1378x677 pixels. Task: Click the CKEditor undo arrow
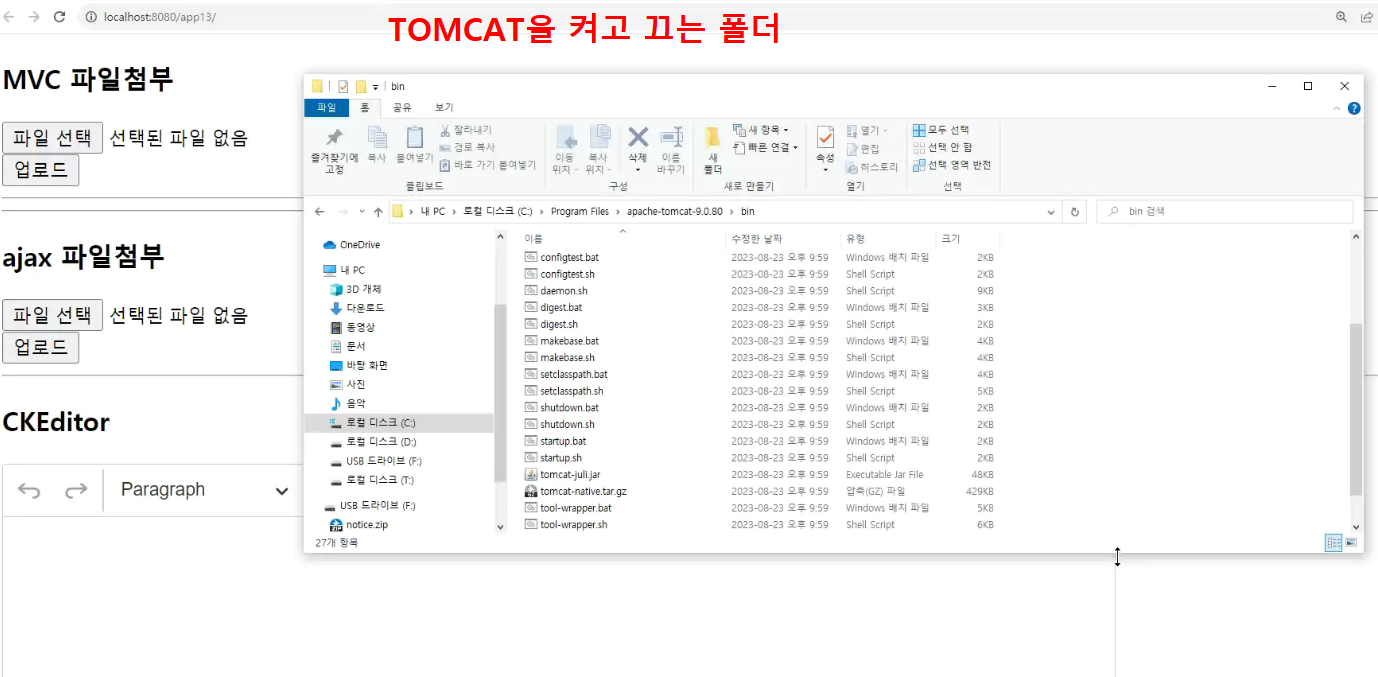(x=30, y=490)
